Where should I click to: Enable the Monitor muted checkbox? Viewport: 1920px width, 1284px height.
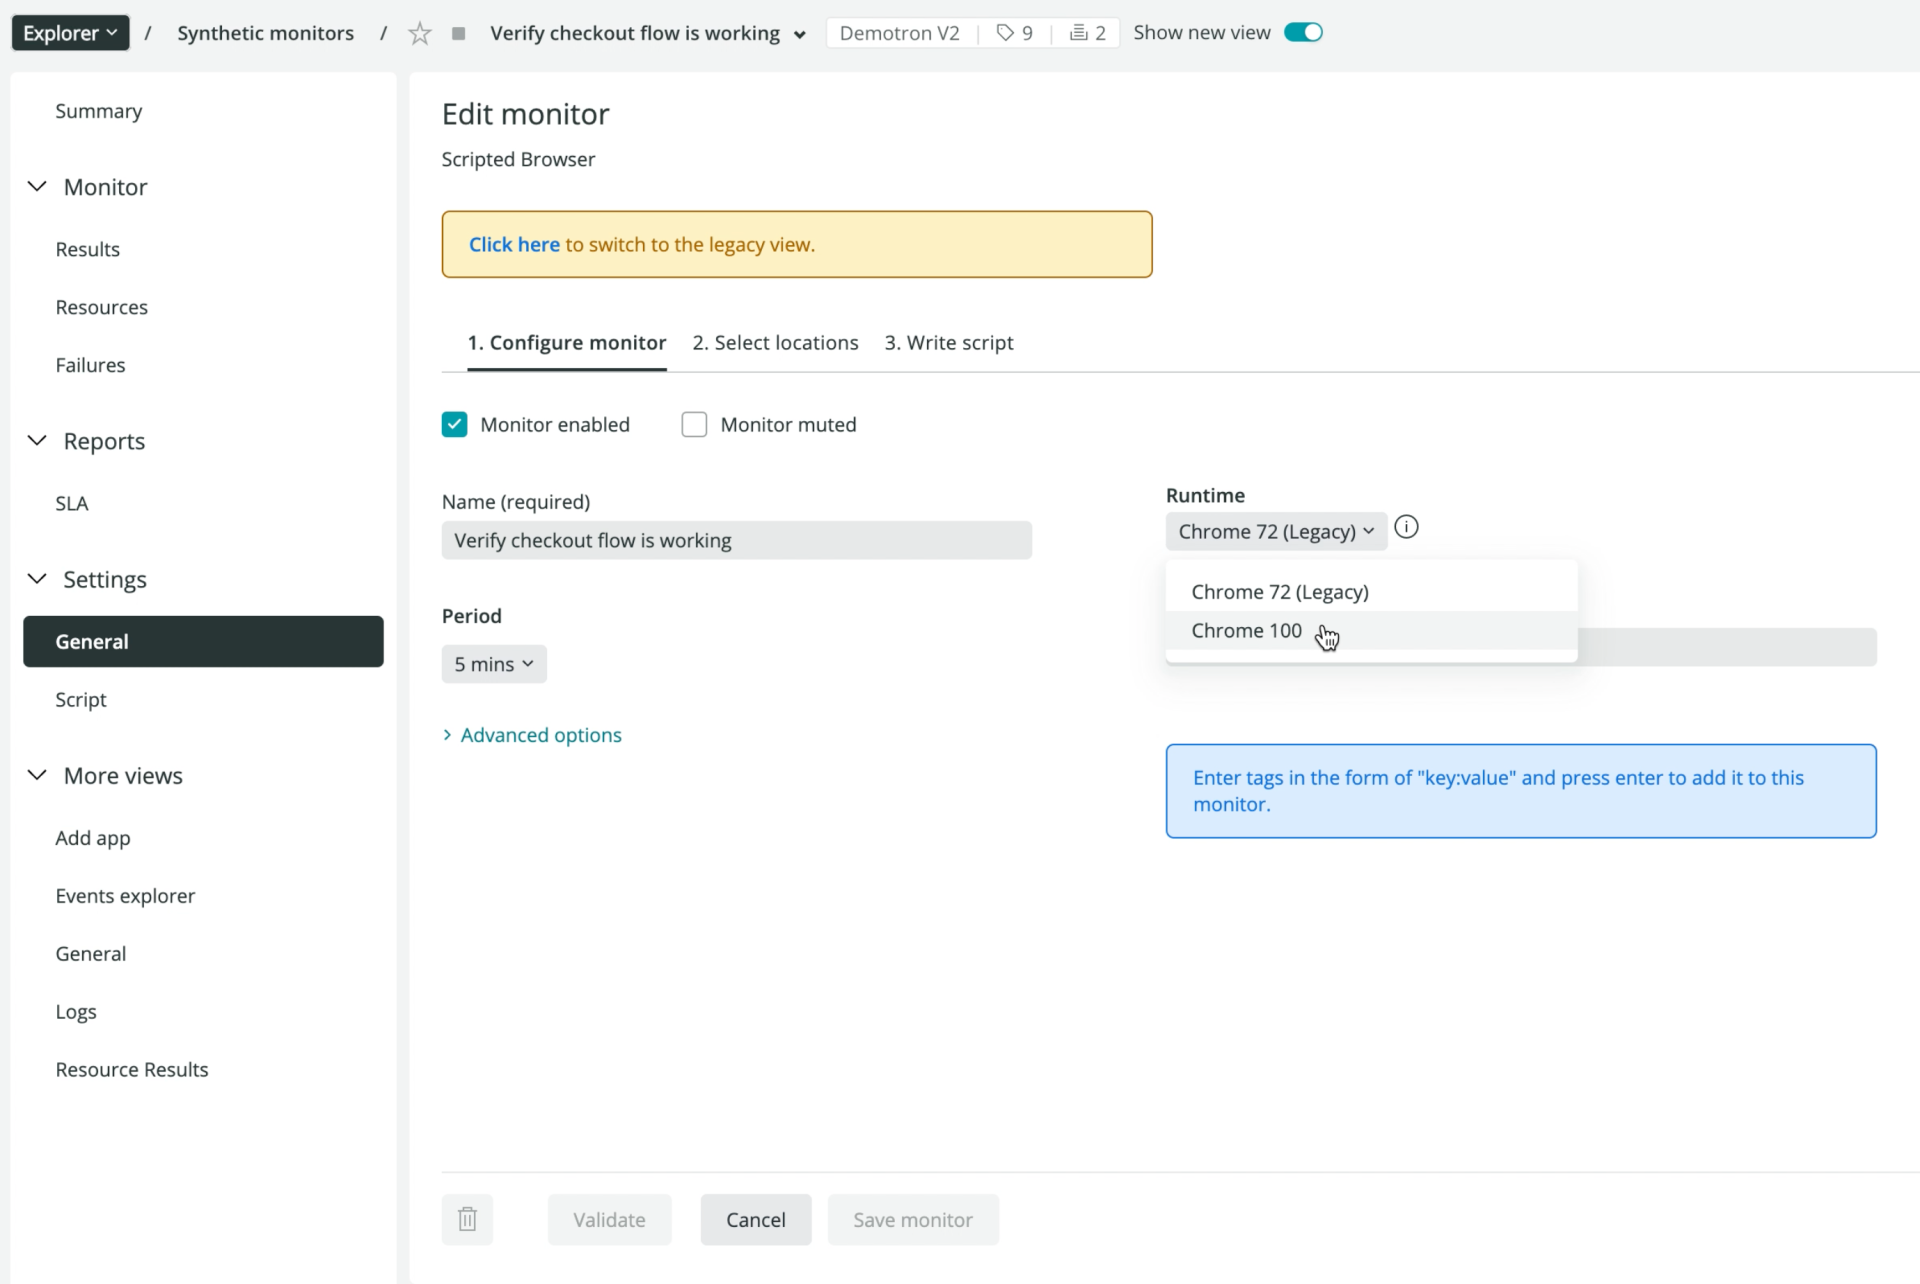[x=695, y=424]
